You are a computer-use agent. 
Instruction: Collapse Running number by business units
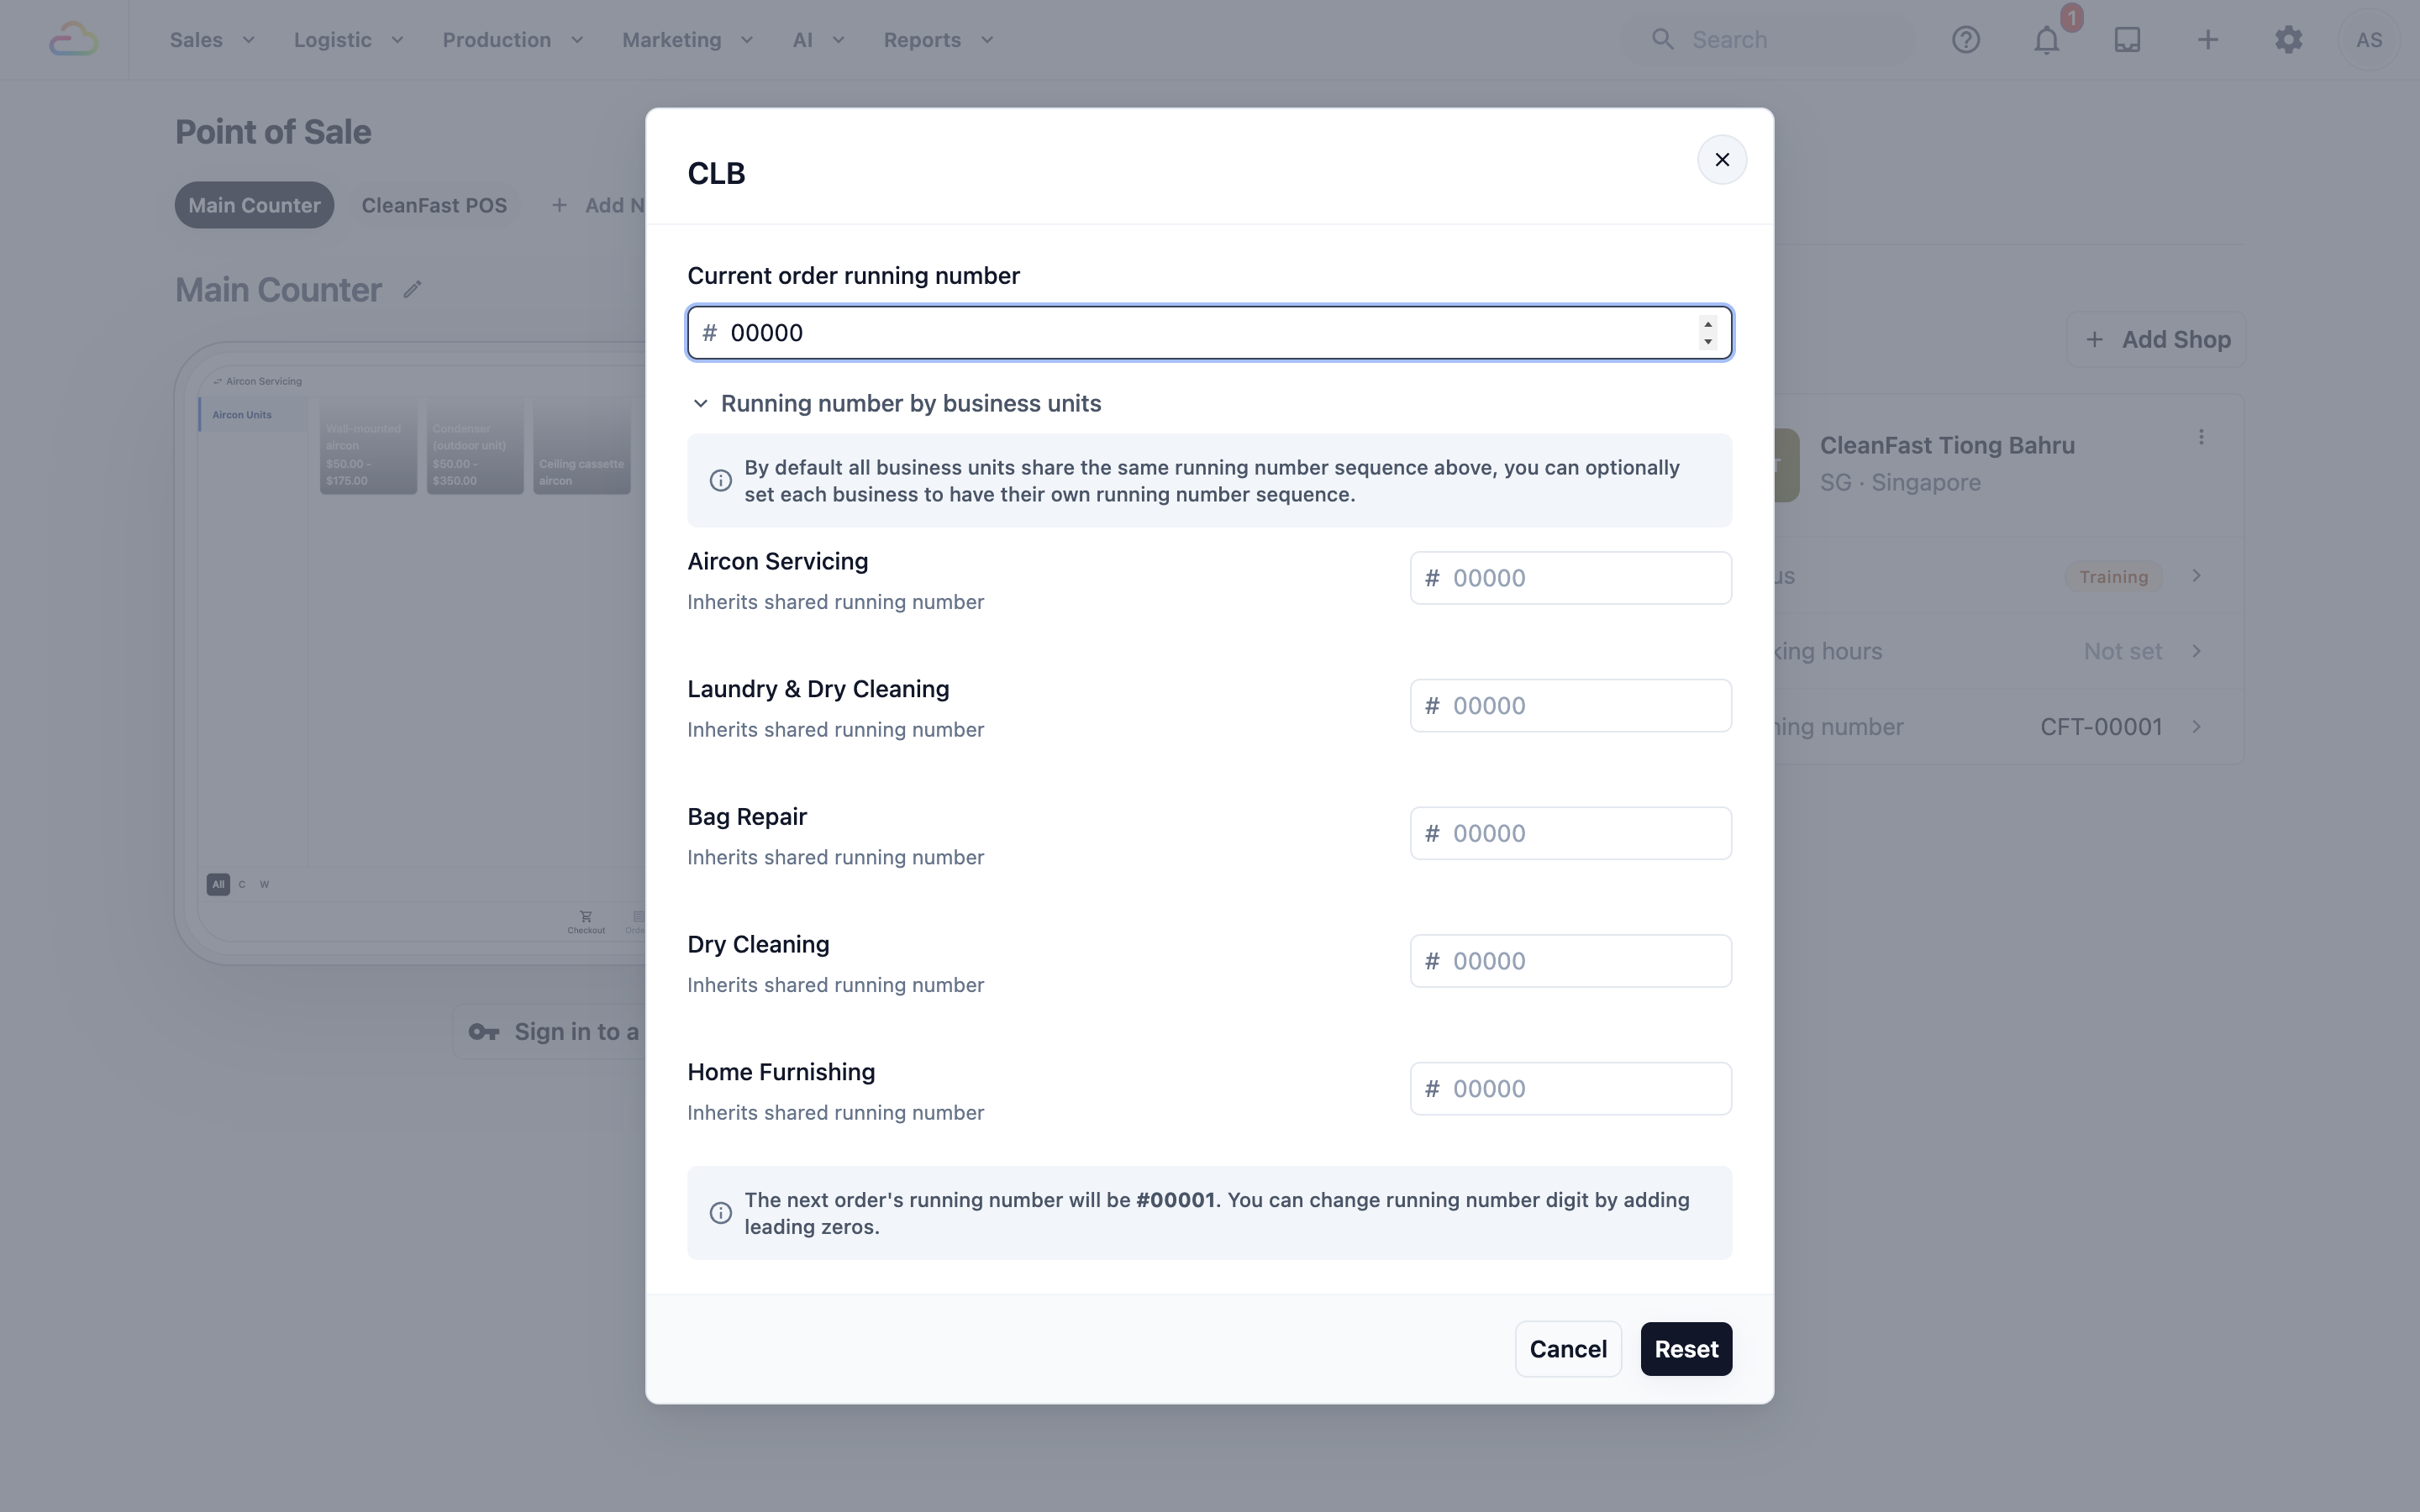(x=895, y=403)
